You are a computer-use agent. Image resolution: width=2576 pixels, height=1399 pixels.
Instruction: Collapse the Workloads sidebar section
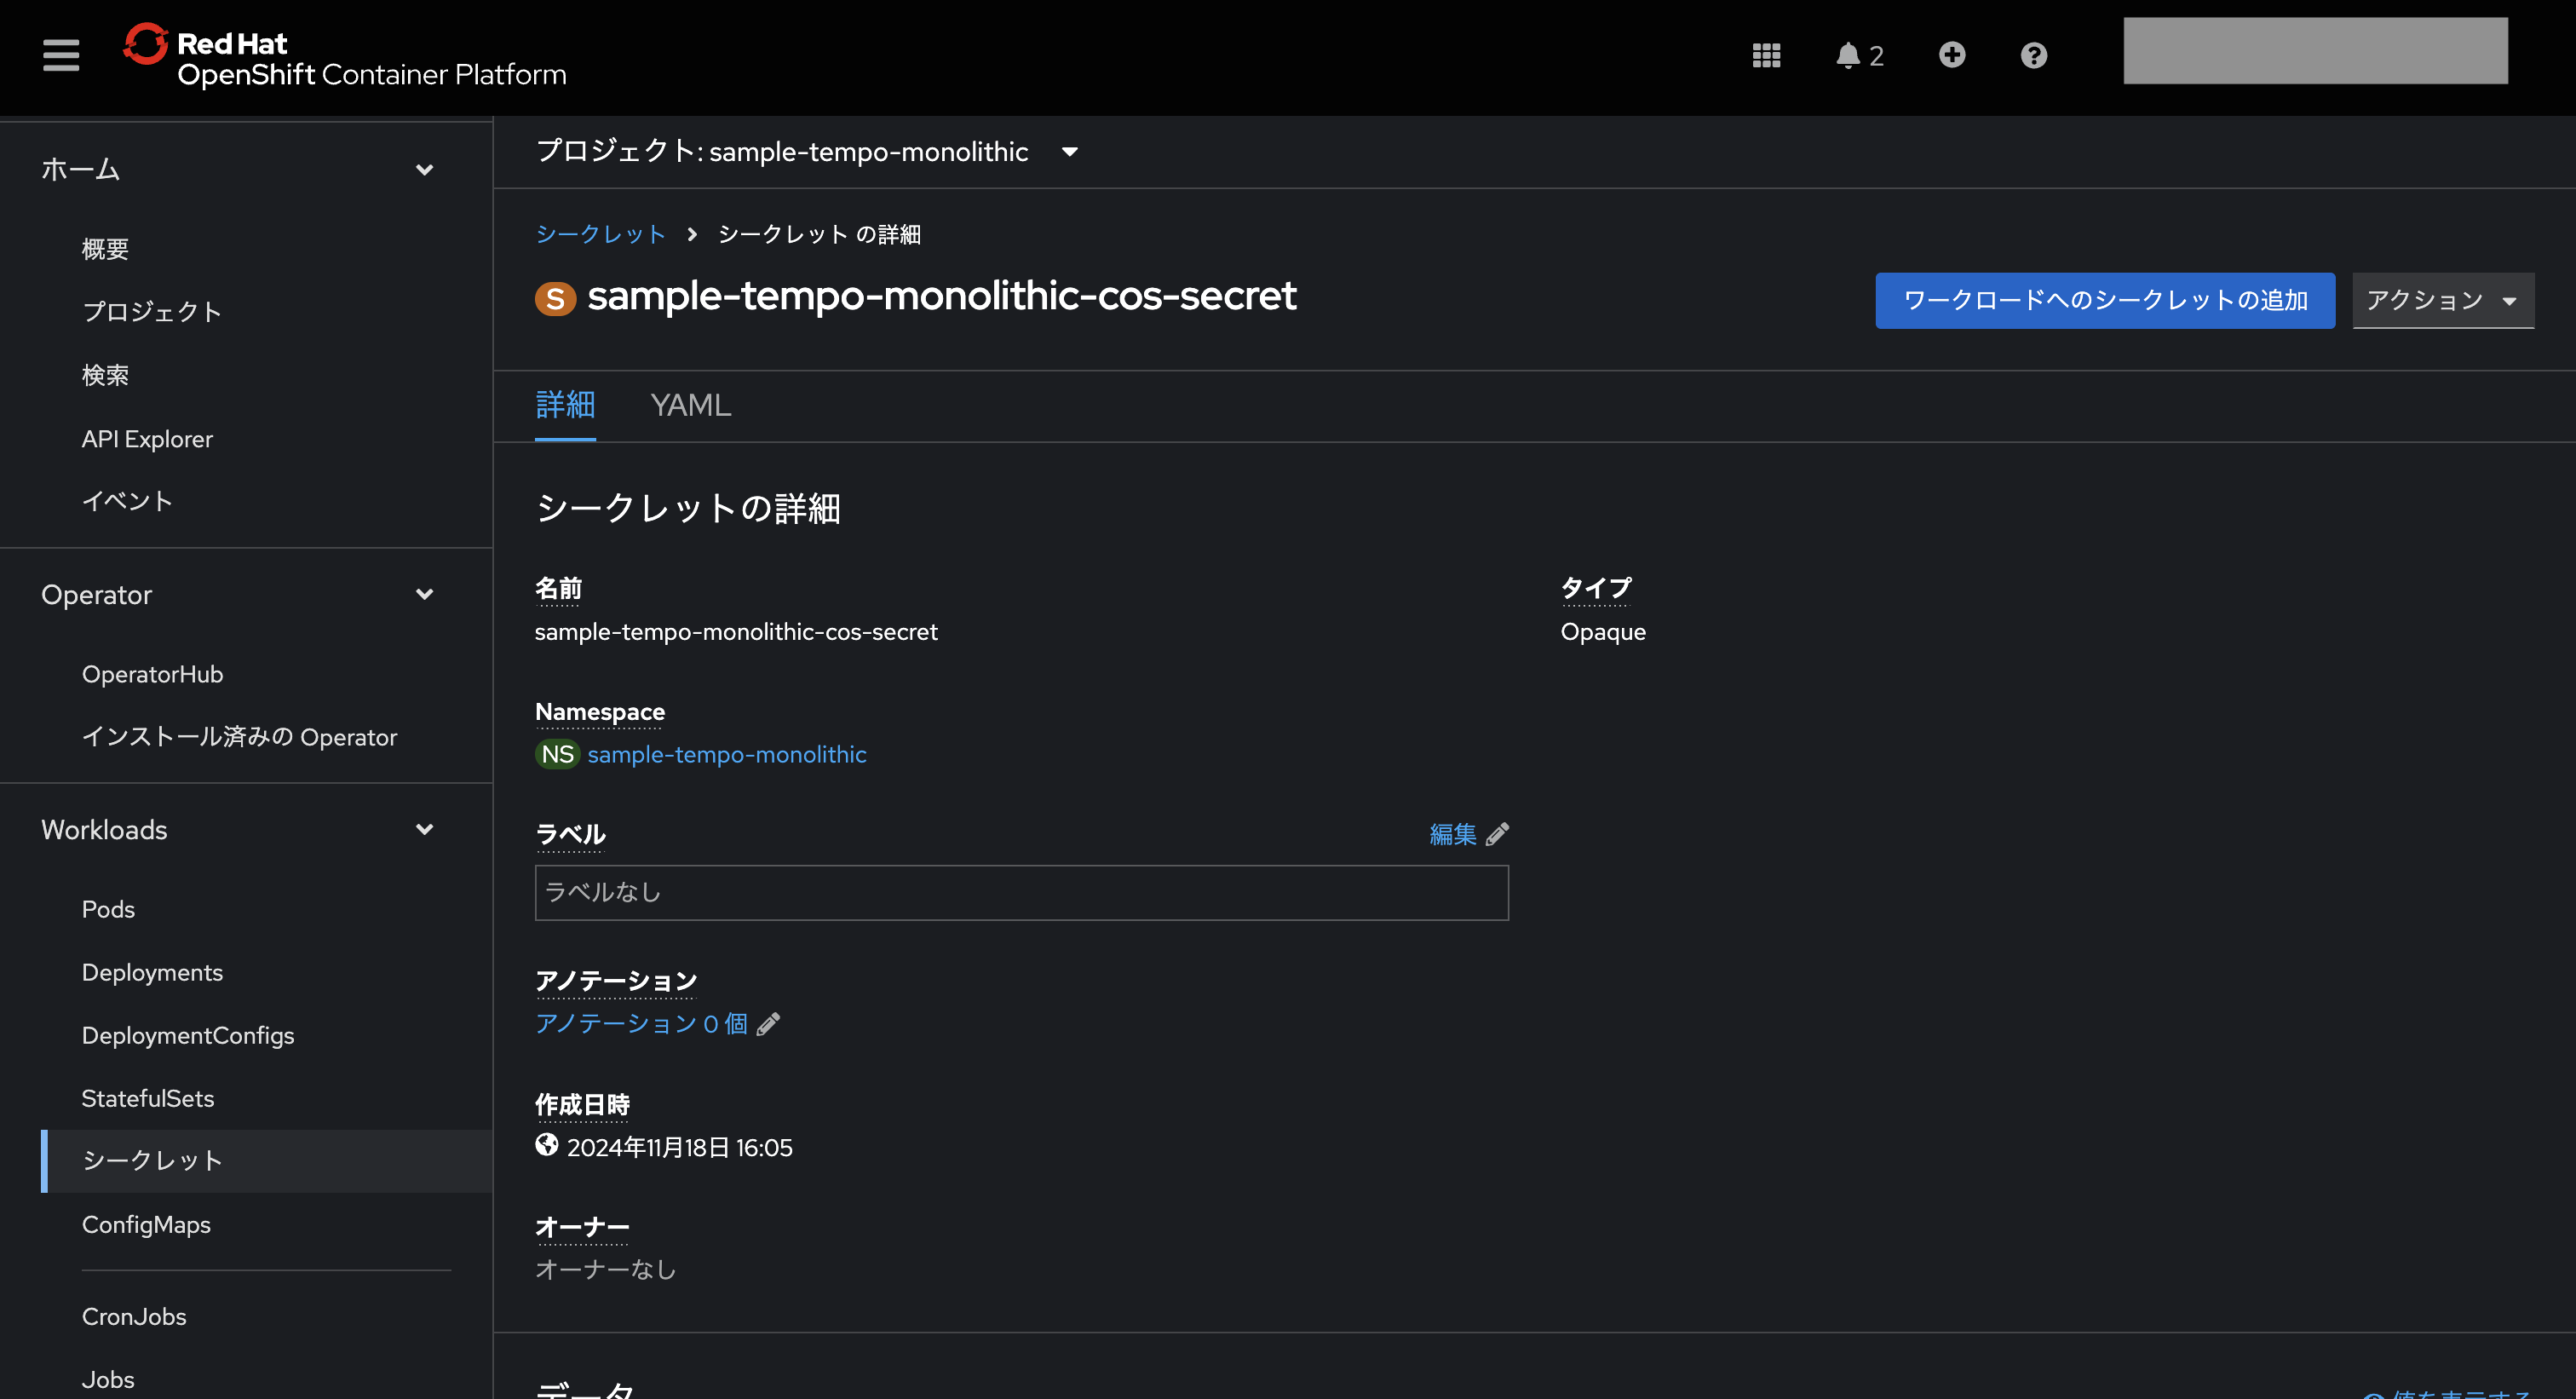(x=424, y=829)
